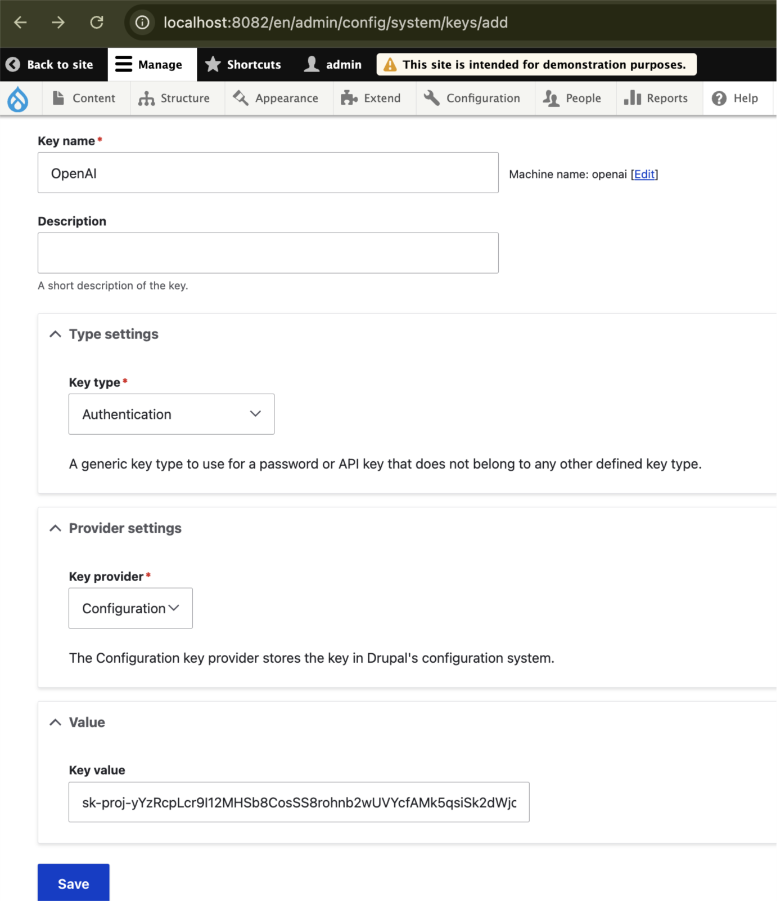The image size is (777, 901).
Task: Click the hamburger Manage icon
Action: (x=123, y=64)
